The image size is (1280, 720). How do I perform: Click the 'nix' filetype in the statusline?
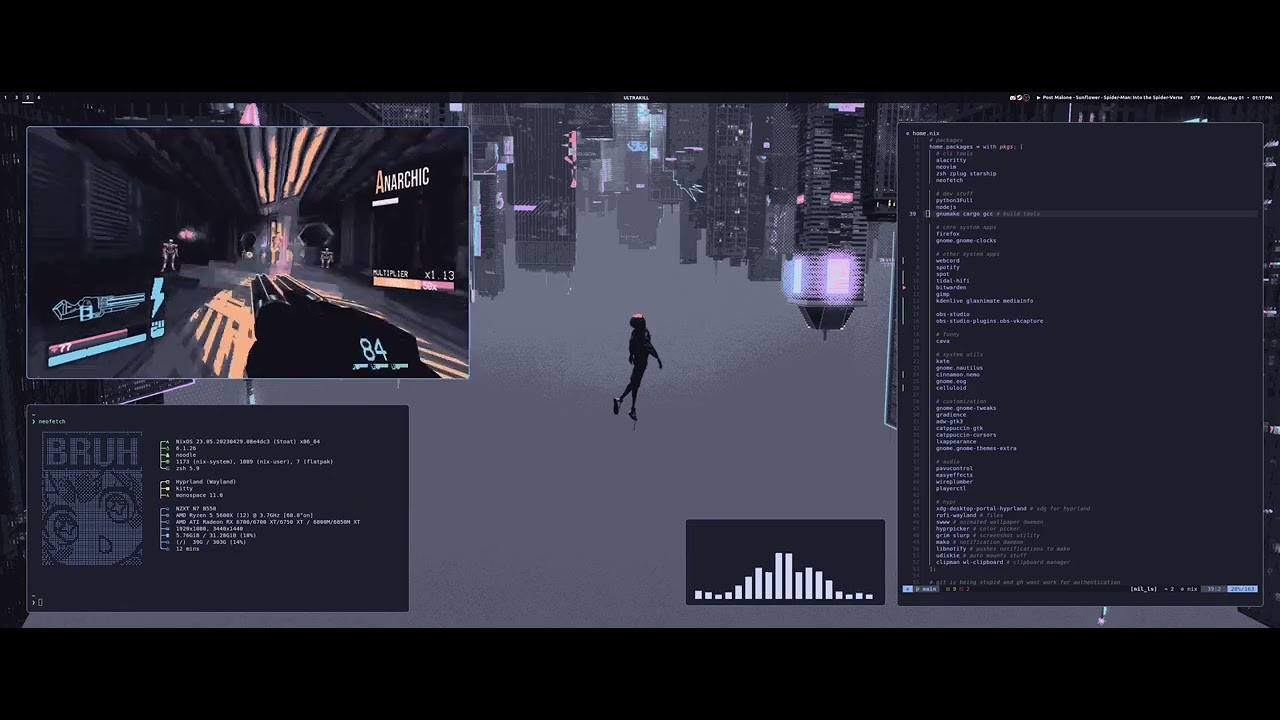[x=1190, y=589]
